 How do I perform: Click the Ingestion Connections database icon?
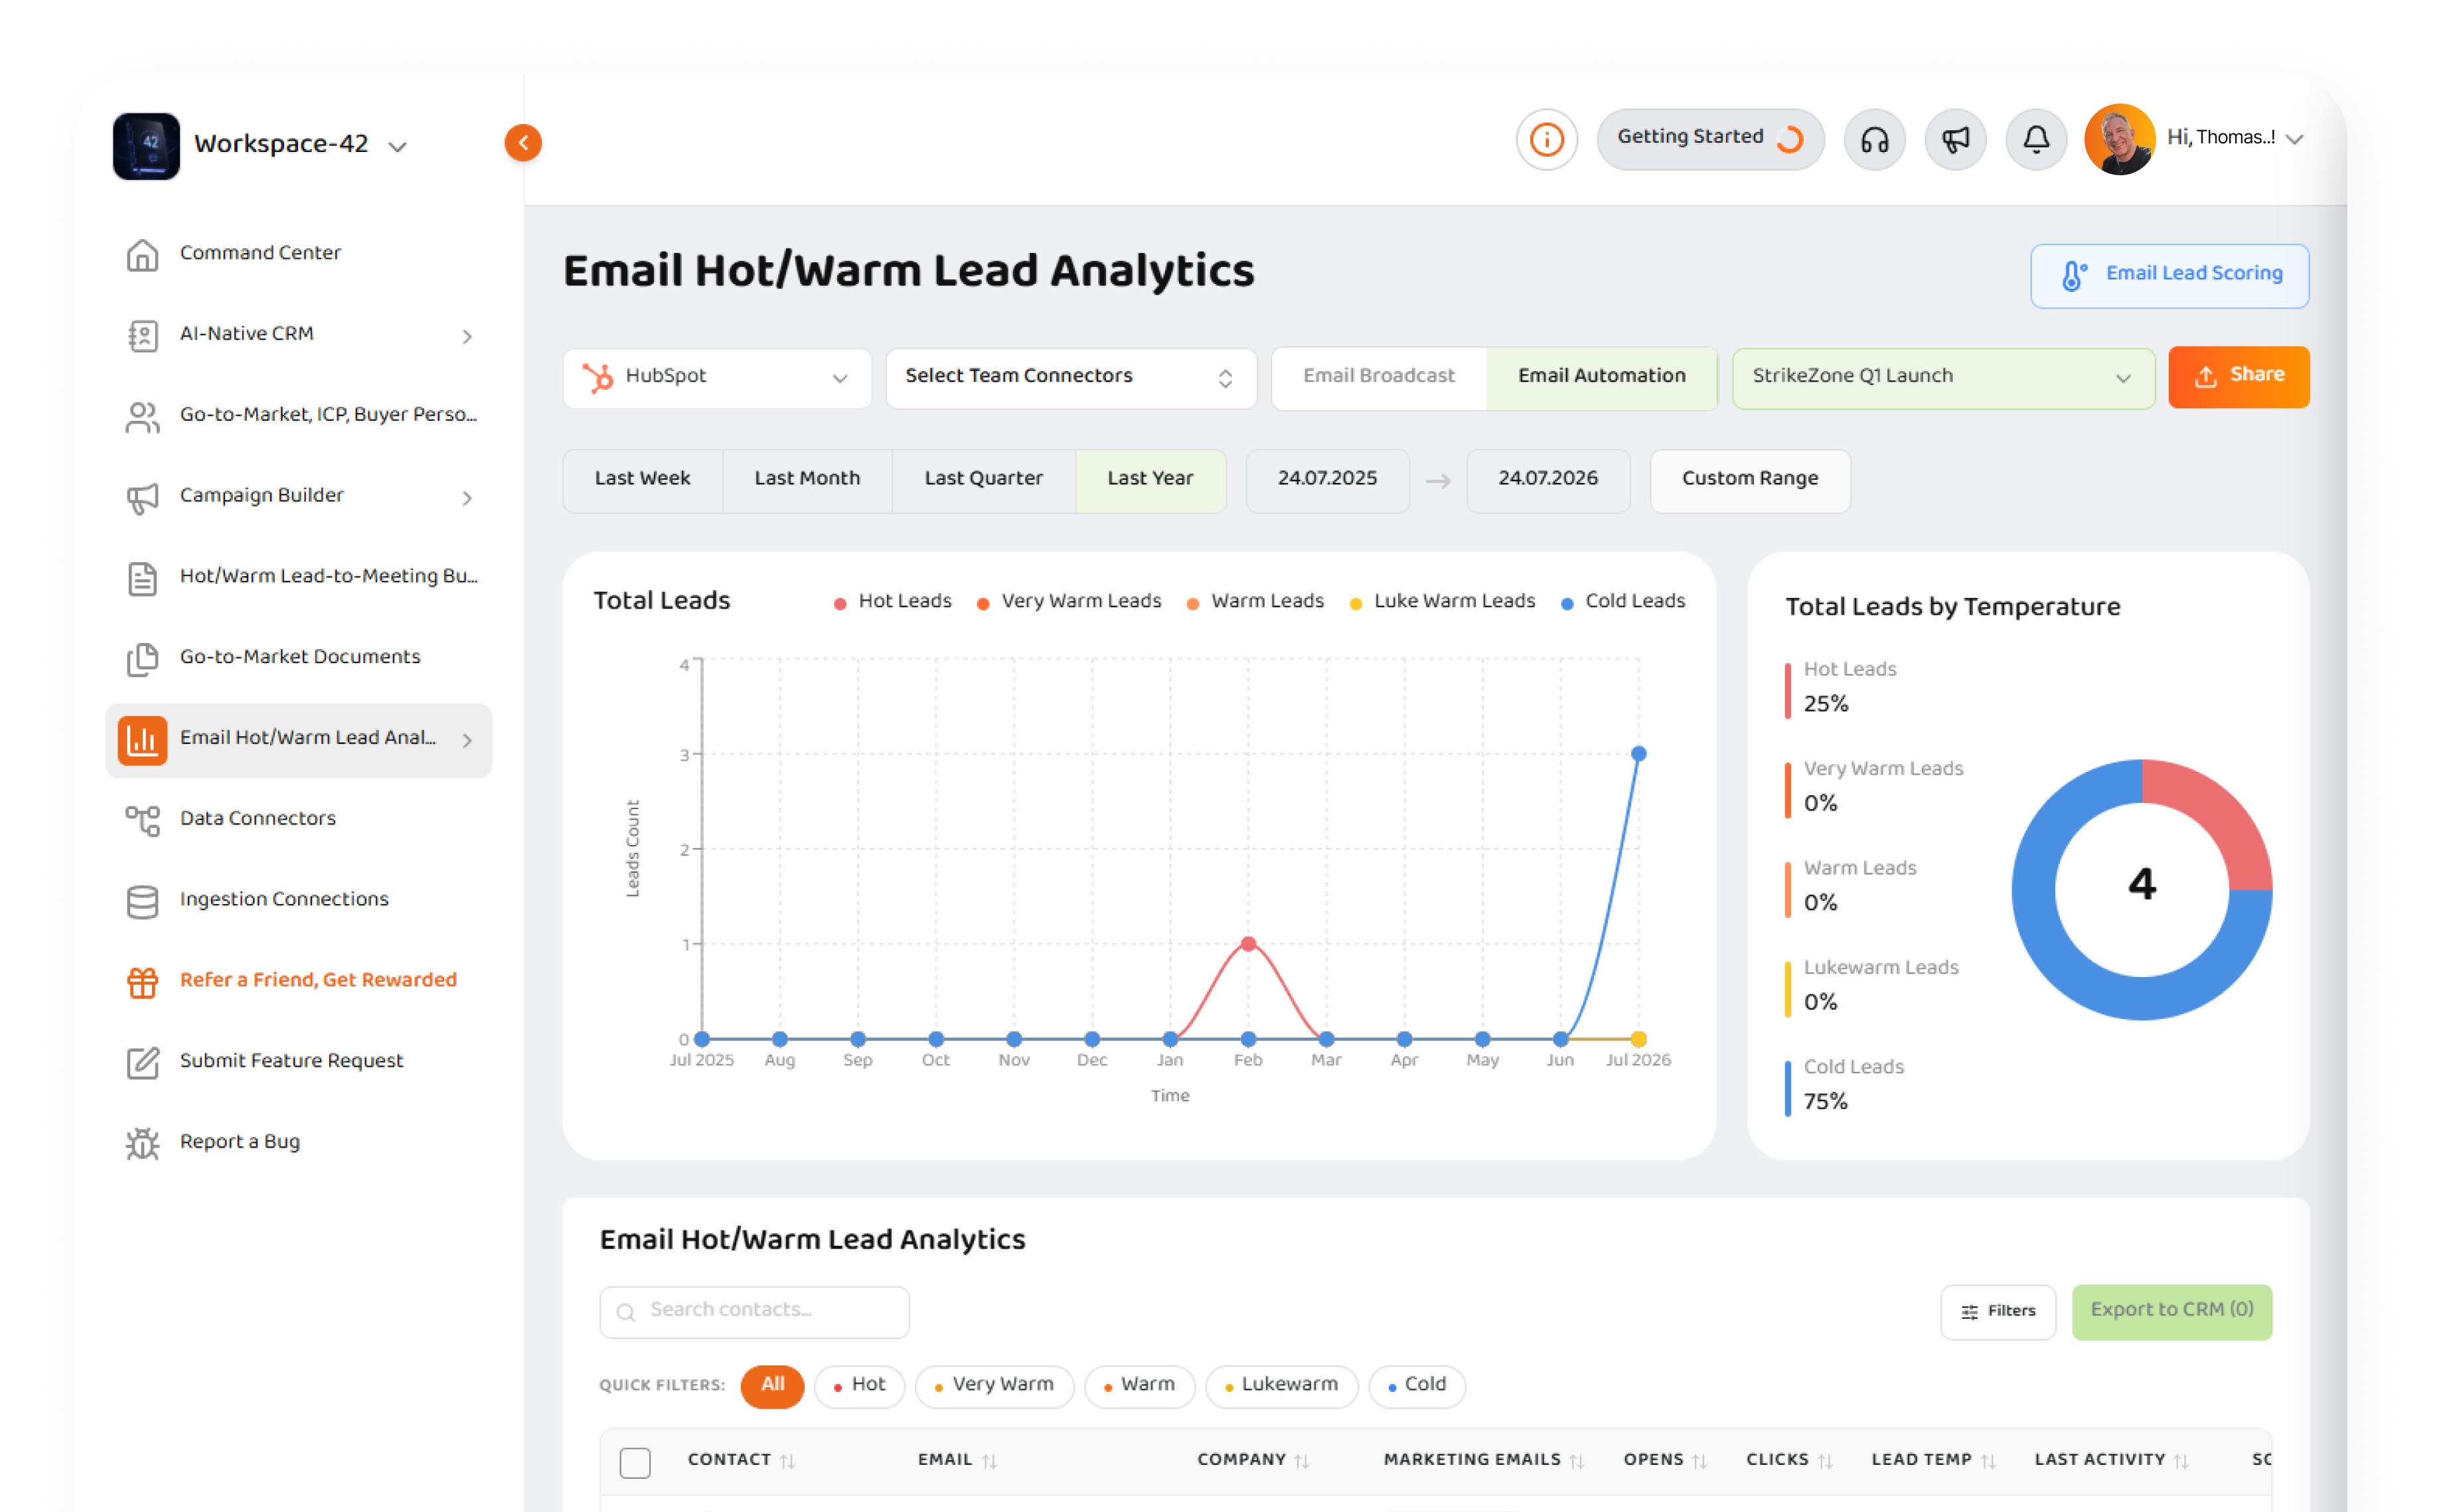pyautogui.click(x=142, y=902)
